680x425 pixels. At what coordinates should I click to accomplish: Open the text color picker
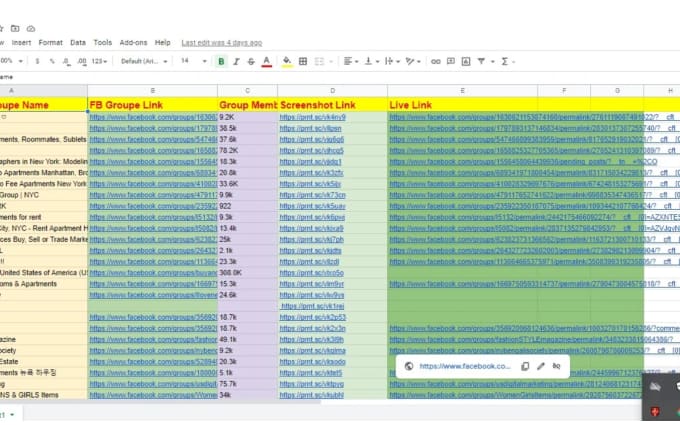point(267,62)
